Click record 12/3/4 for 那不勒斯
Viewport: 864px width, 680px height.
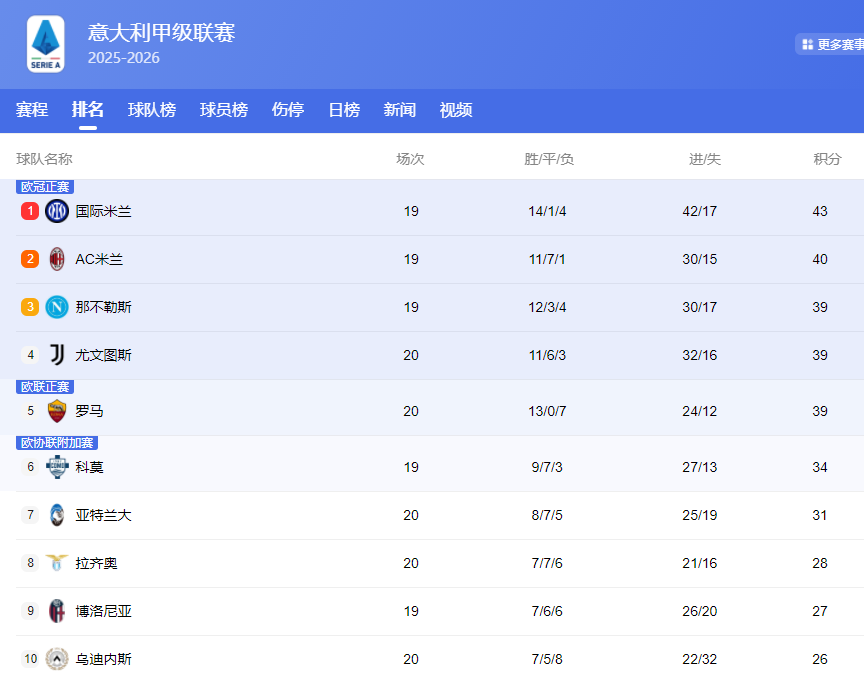547,307
